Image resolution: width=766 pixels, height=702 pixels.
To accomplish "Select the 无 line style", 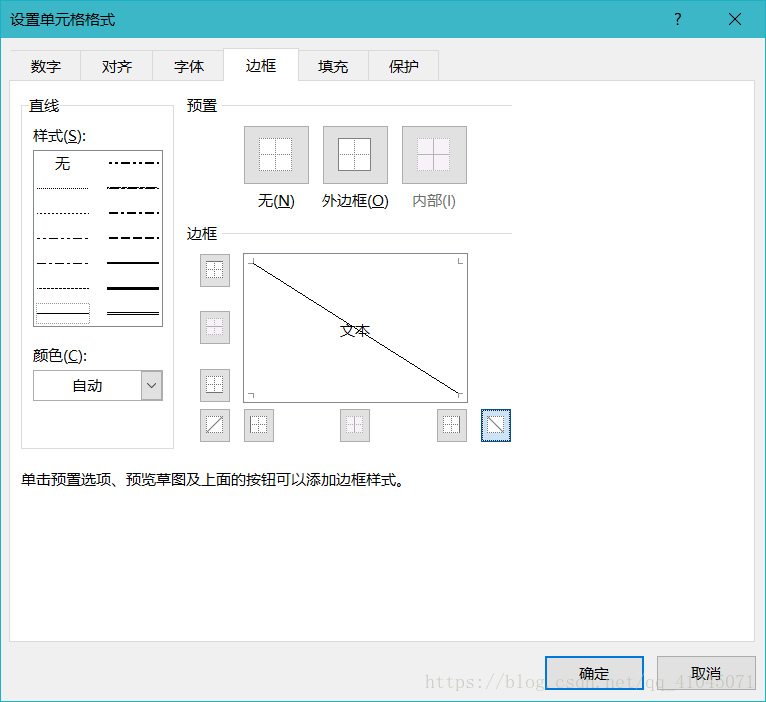I will point(63,163).
